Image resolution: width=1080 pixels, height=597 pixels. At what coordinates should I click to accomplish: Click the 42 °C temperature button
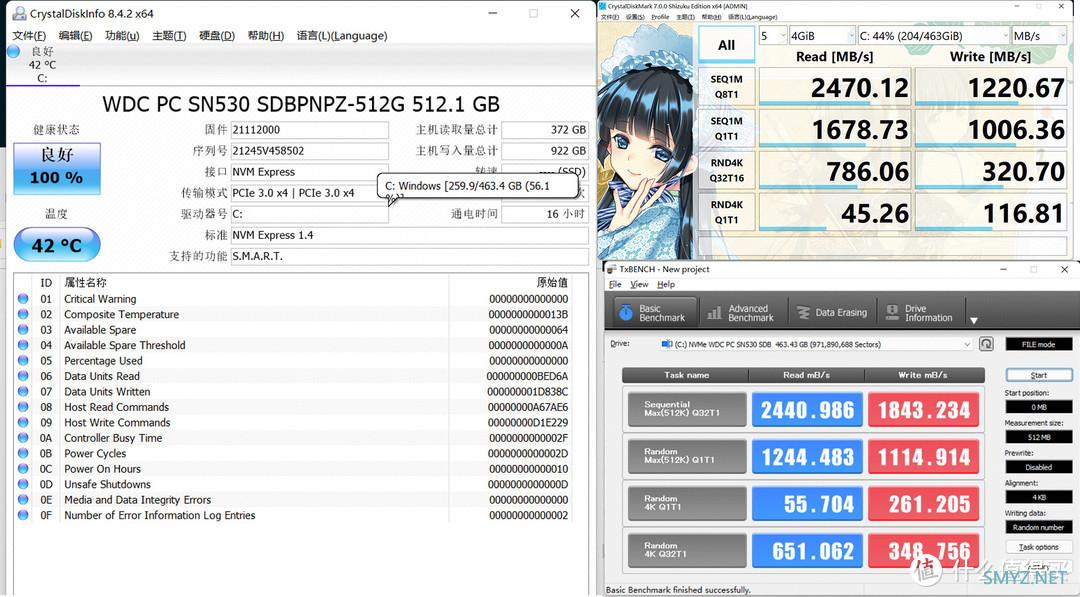click(x=57, y=245)
